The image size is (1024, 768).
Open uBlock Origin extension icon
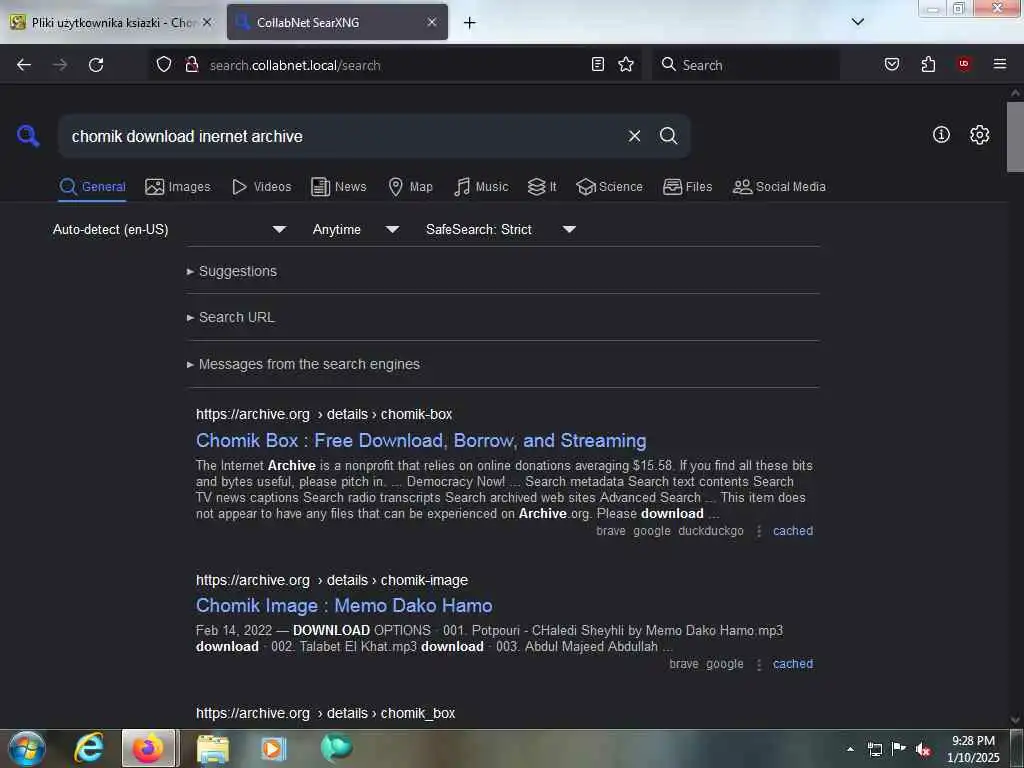pos(964,64)
